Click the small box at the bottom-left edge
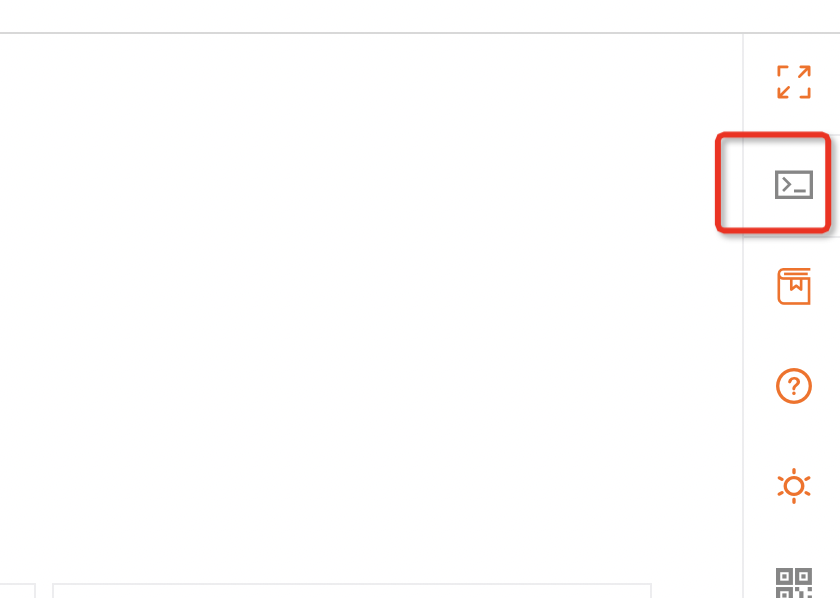Image resolution: width=840 pixels, height=598 pixels. [18, 590]
